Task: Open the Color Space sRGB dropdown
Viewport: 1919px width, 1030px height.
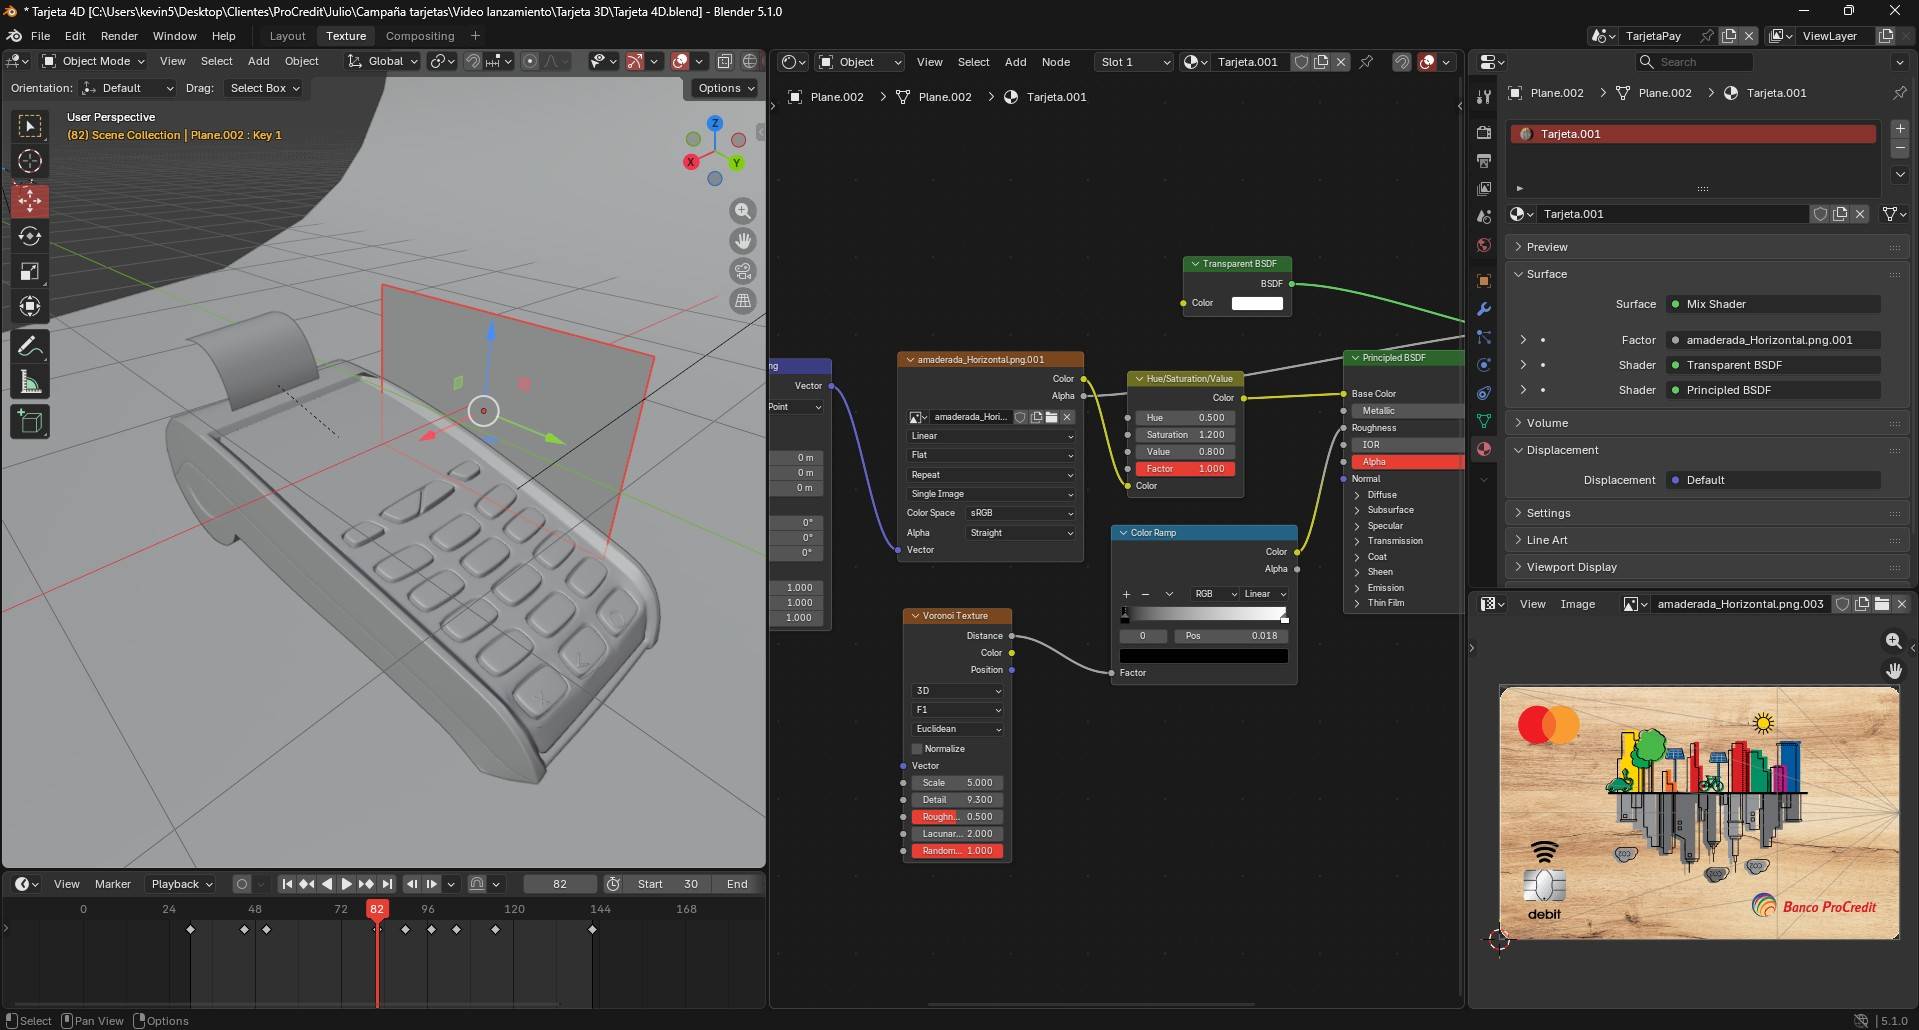Action: tap(1020, 513)
